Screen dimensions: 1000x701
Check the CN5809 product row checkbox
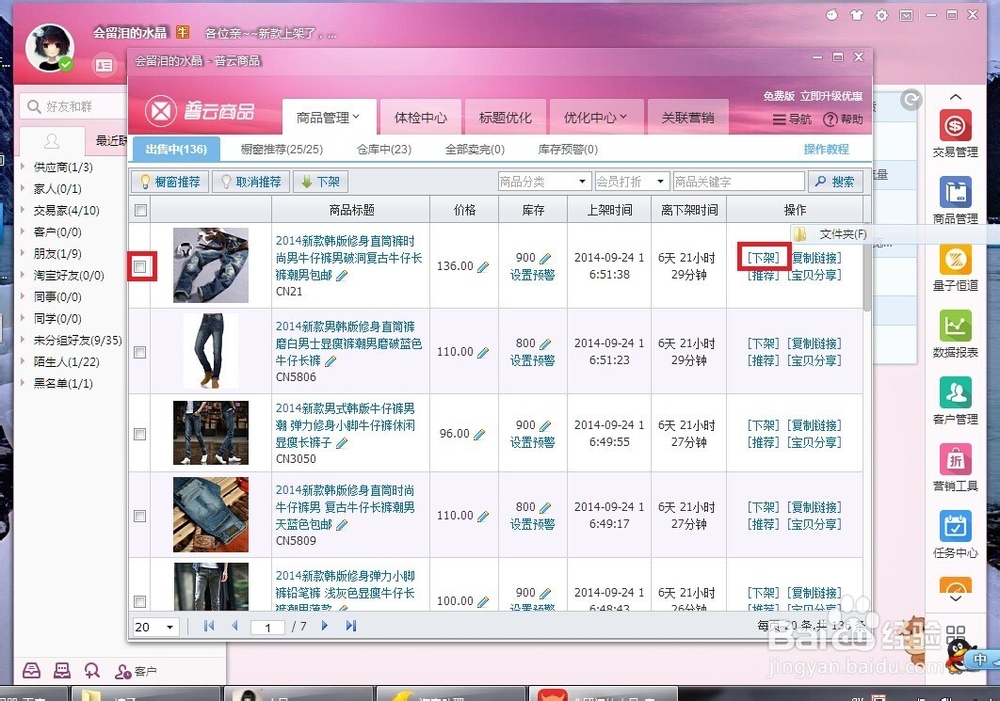coord(140,515)
